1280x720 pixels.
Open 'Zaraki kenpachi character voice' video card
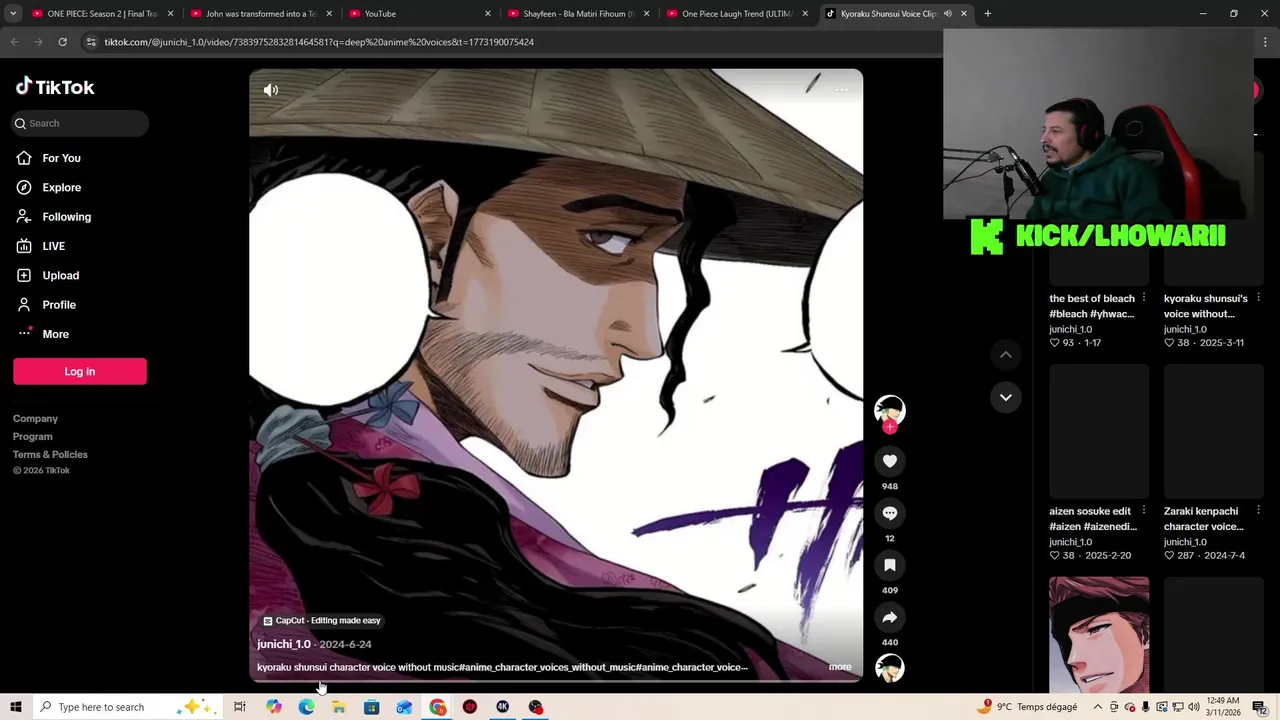1213,431
